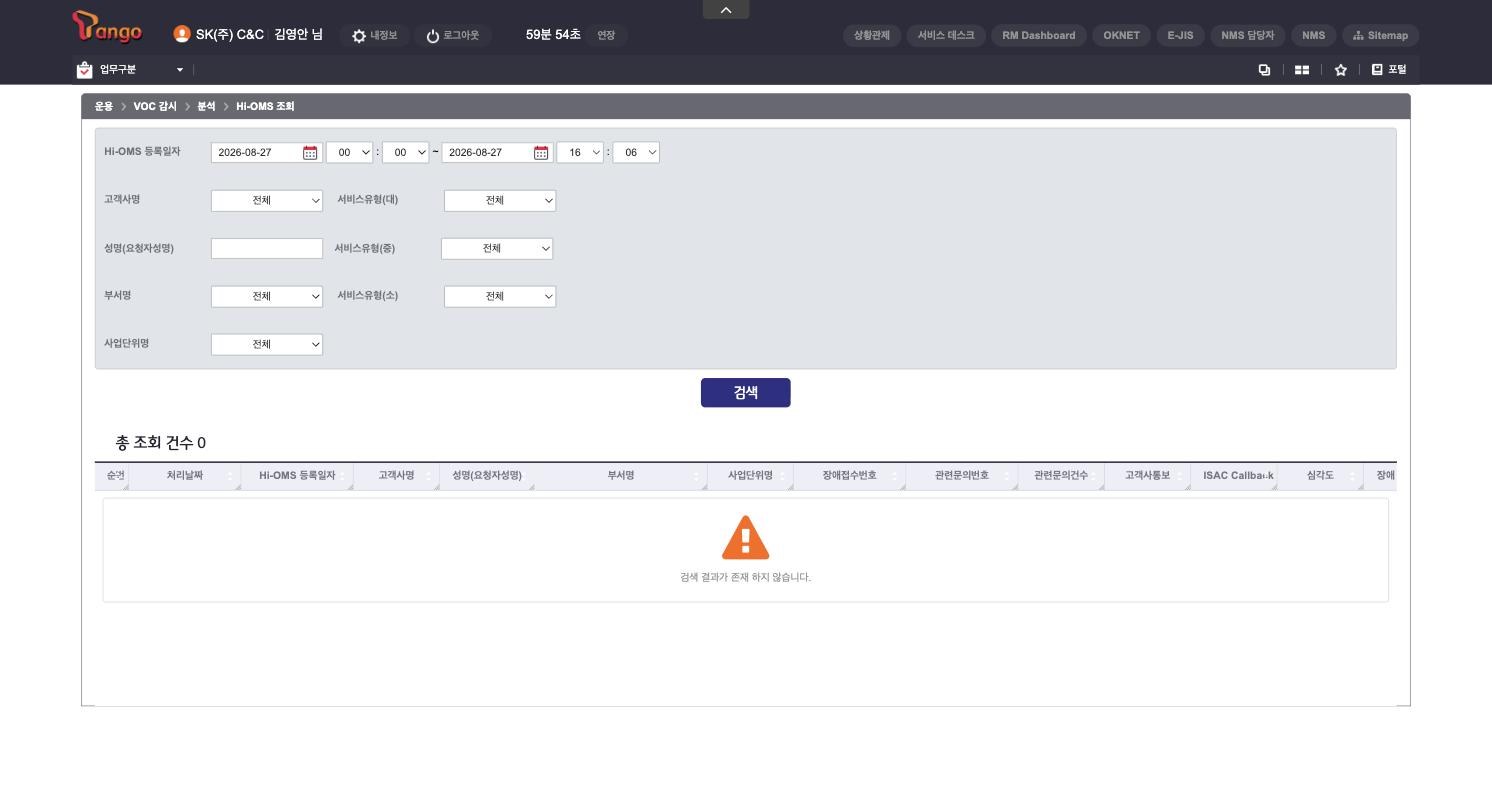This screenshot has height=812, width=1492.
Task: Open the start hour dropdown
Action: [x=349, y=153]
